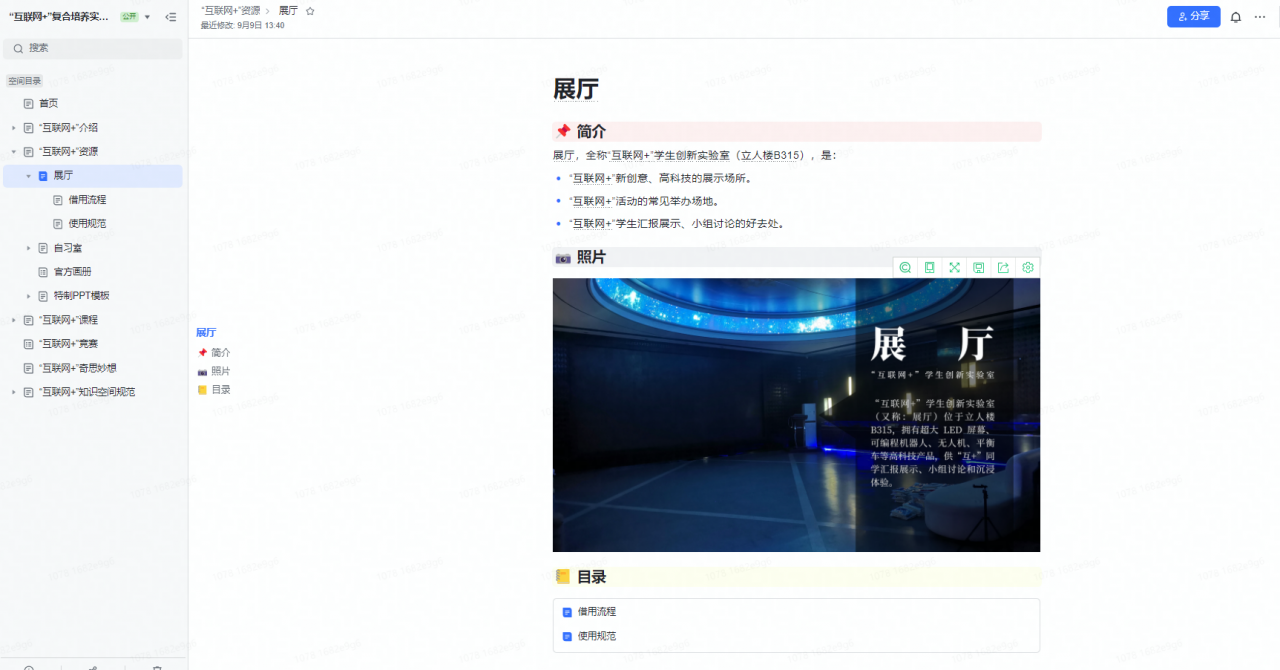Open the 借用流程 link in 目录 section
Image resolution: width=1280 pixels, height=670 pixels.
point(596,612)
